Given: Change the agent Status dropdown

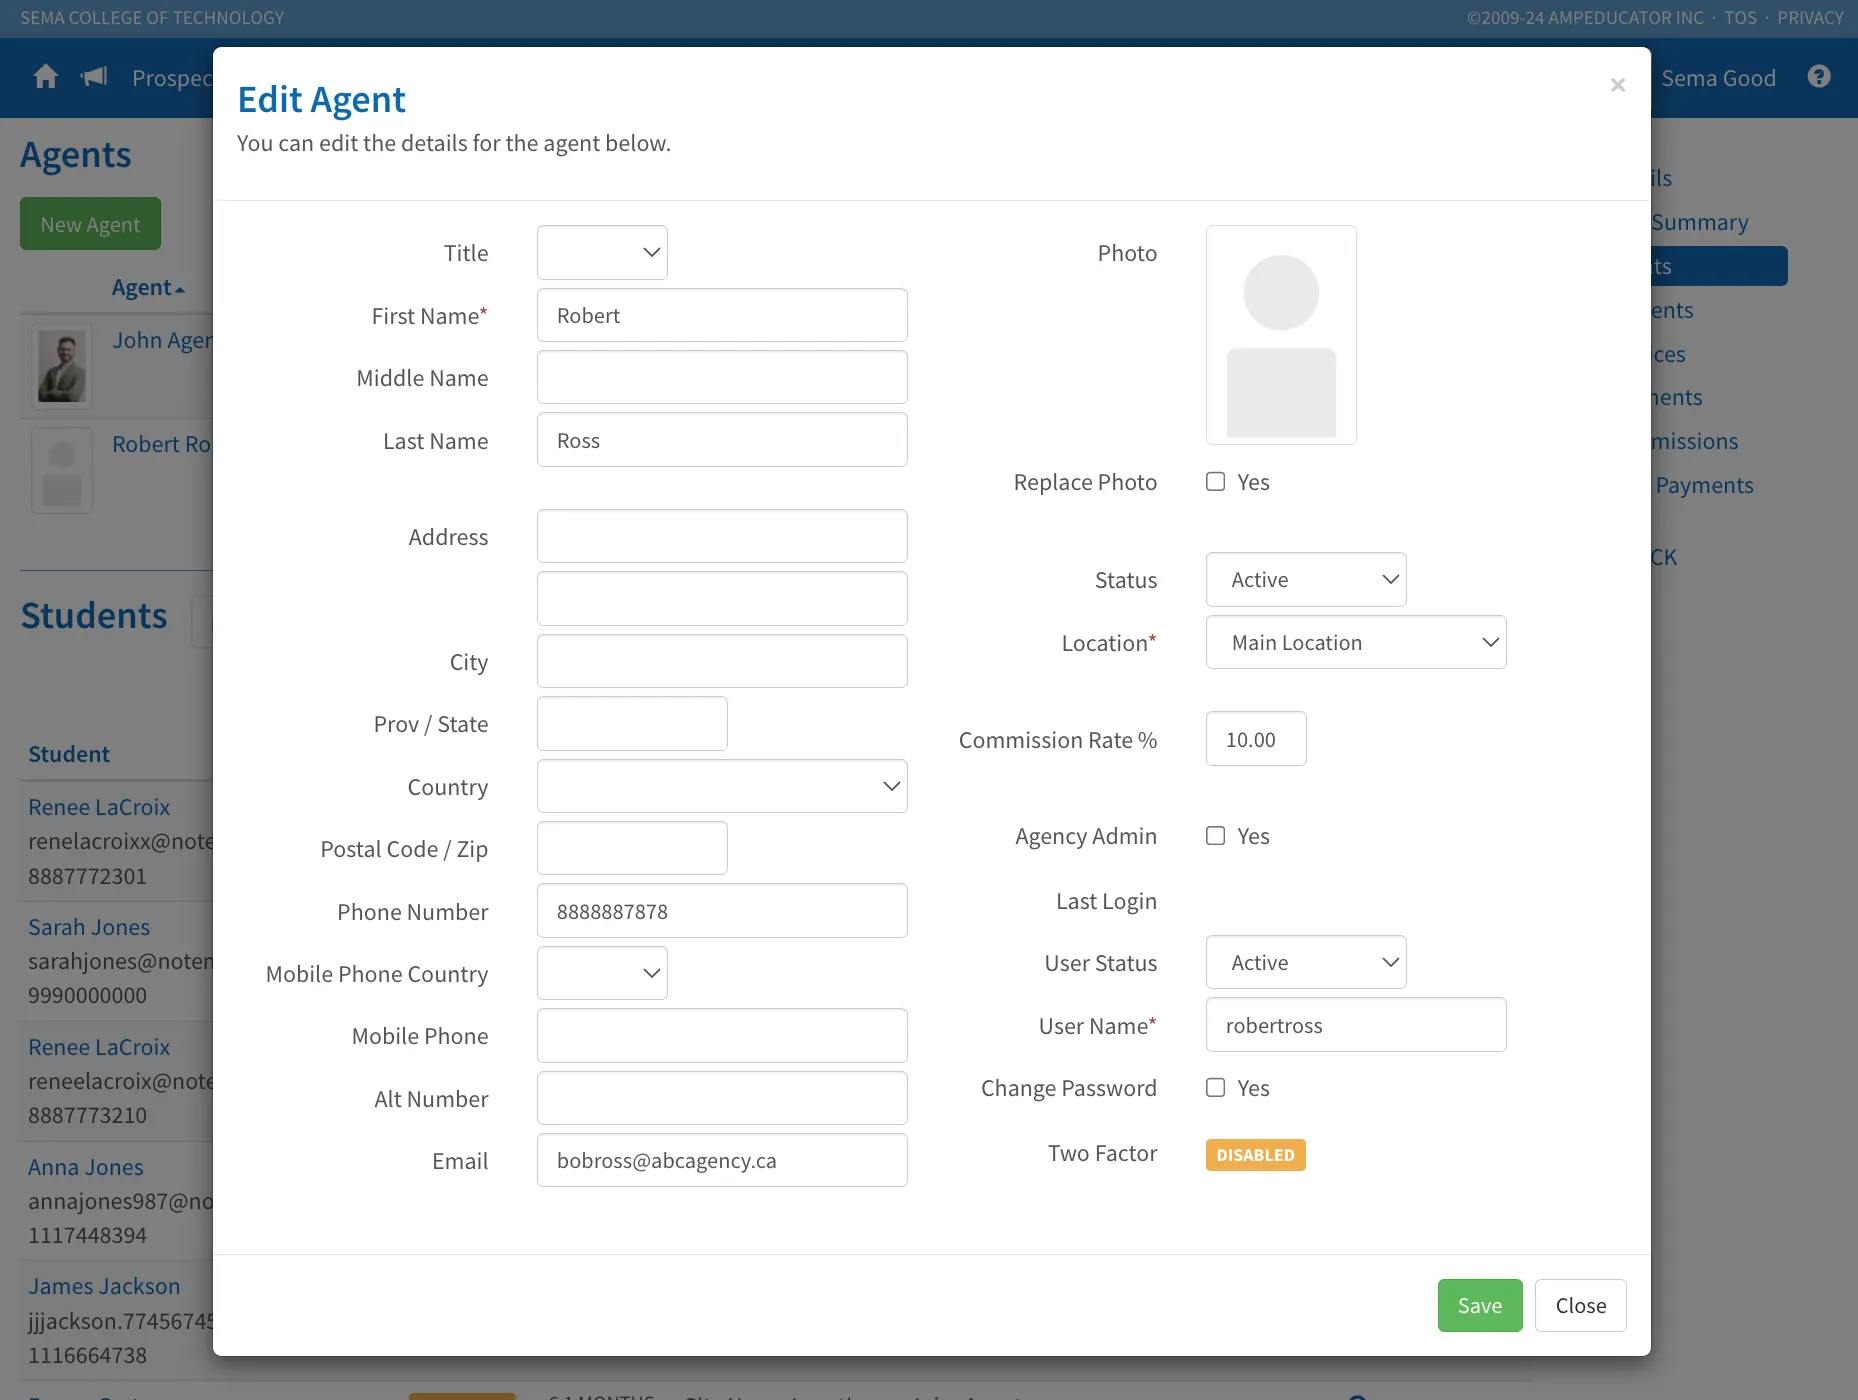Looking at the screenshot, I should click(1306, 580).
